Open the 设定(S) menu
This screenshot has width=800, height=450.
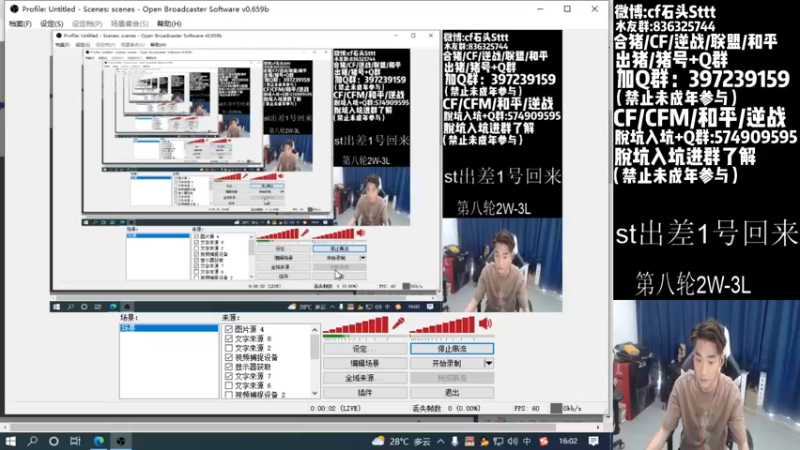(x=52, y=23)
